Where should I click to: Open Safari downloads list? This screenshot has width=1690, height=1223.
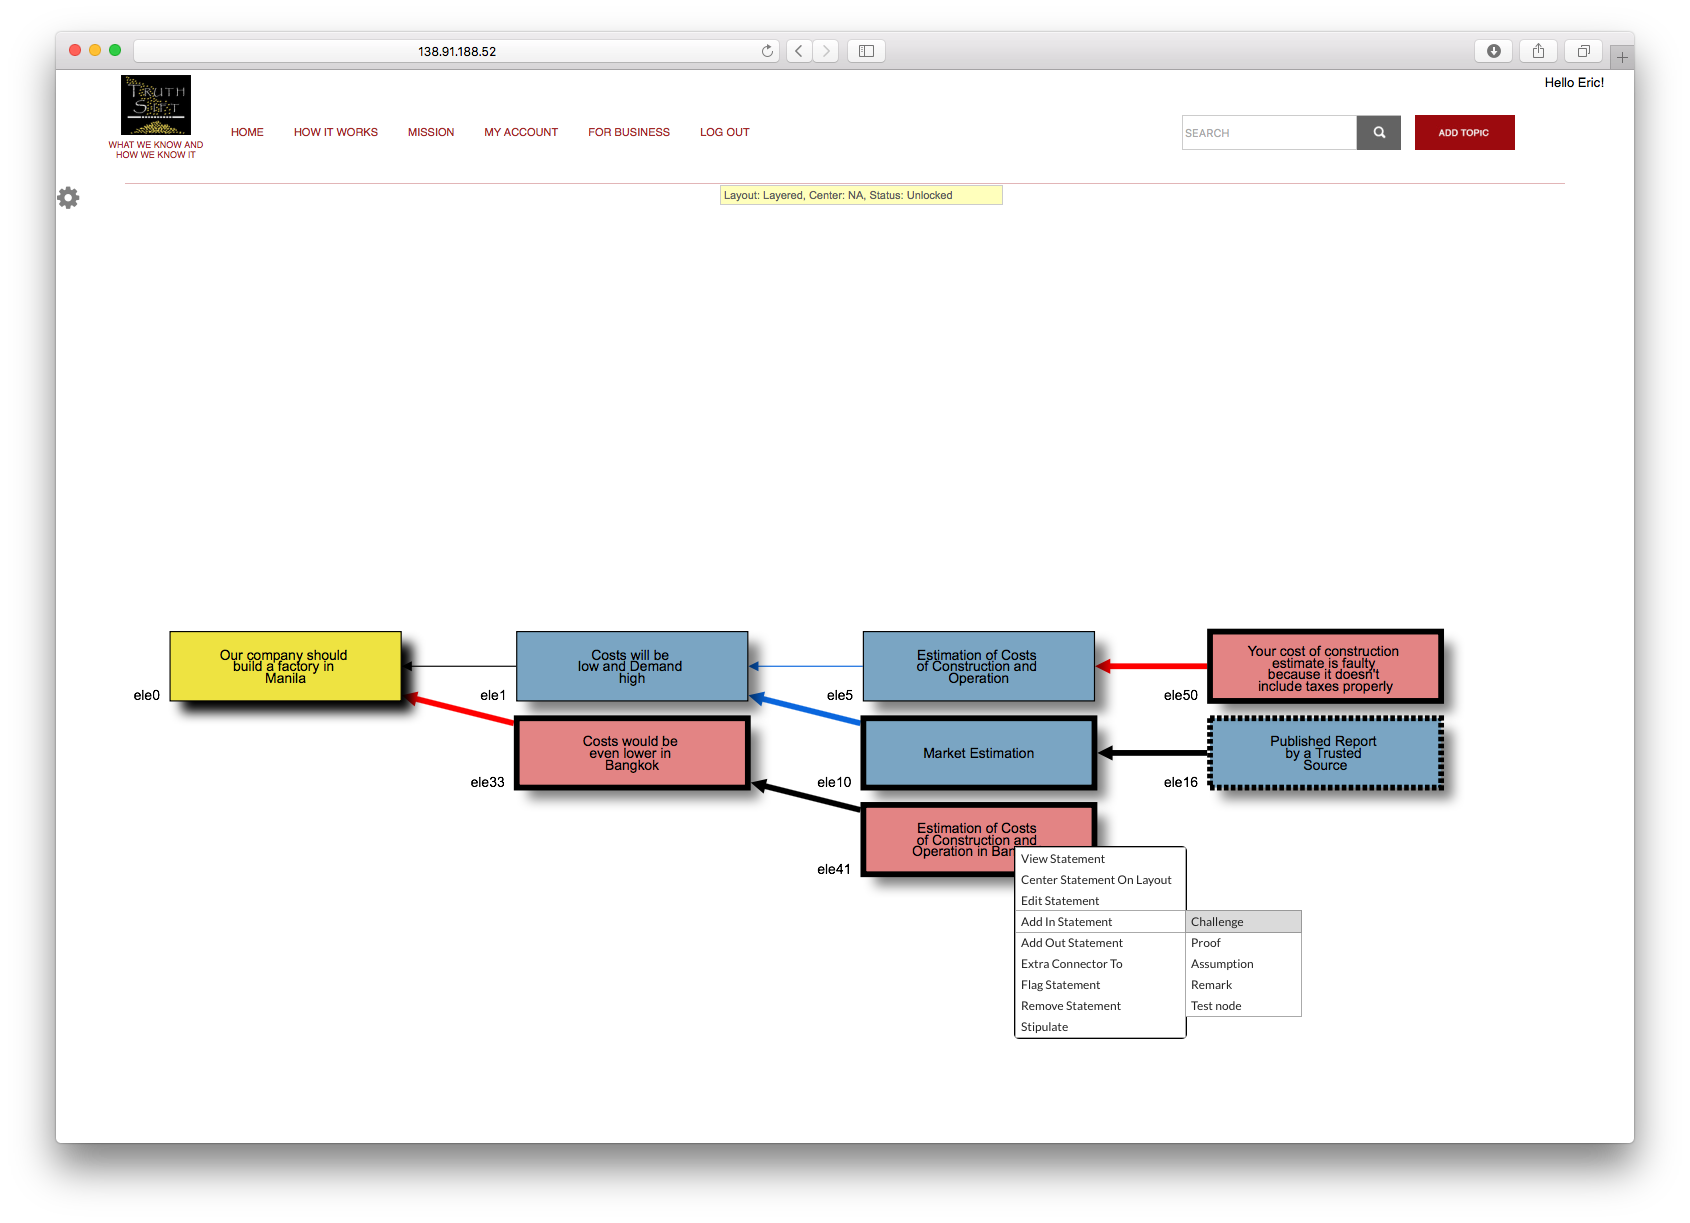(1493, 51)
